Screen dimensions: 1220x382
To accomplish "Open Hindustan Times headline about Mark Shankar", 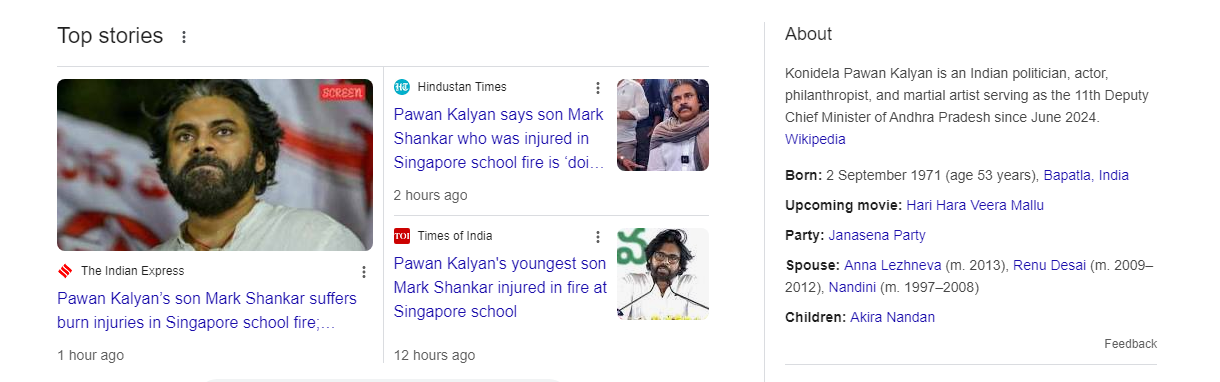I will [499, 138].
